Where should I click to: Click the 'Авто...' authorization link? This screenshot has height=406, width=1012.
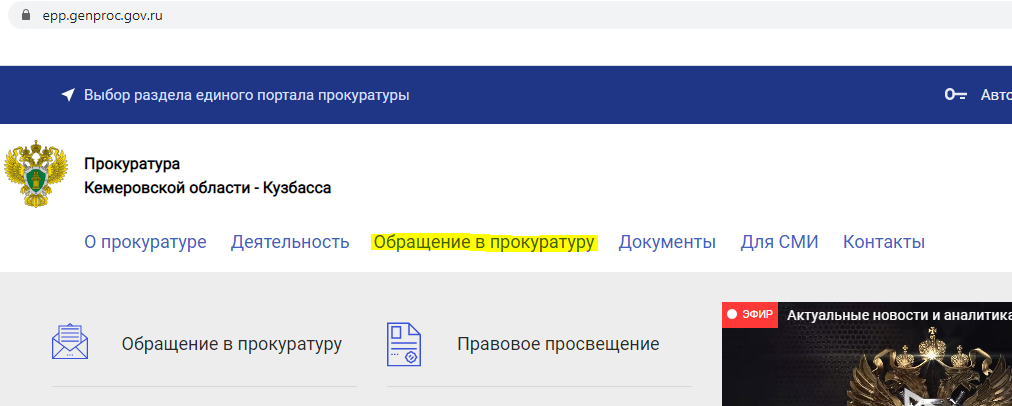tap(996, 96)
